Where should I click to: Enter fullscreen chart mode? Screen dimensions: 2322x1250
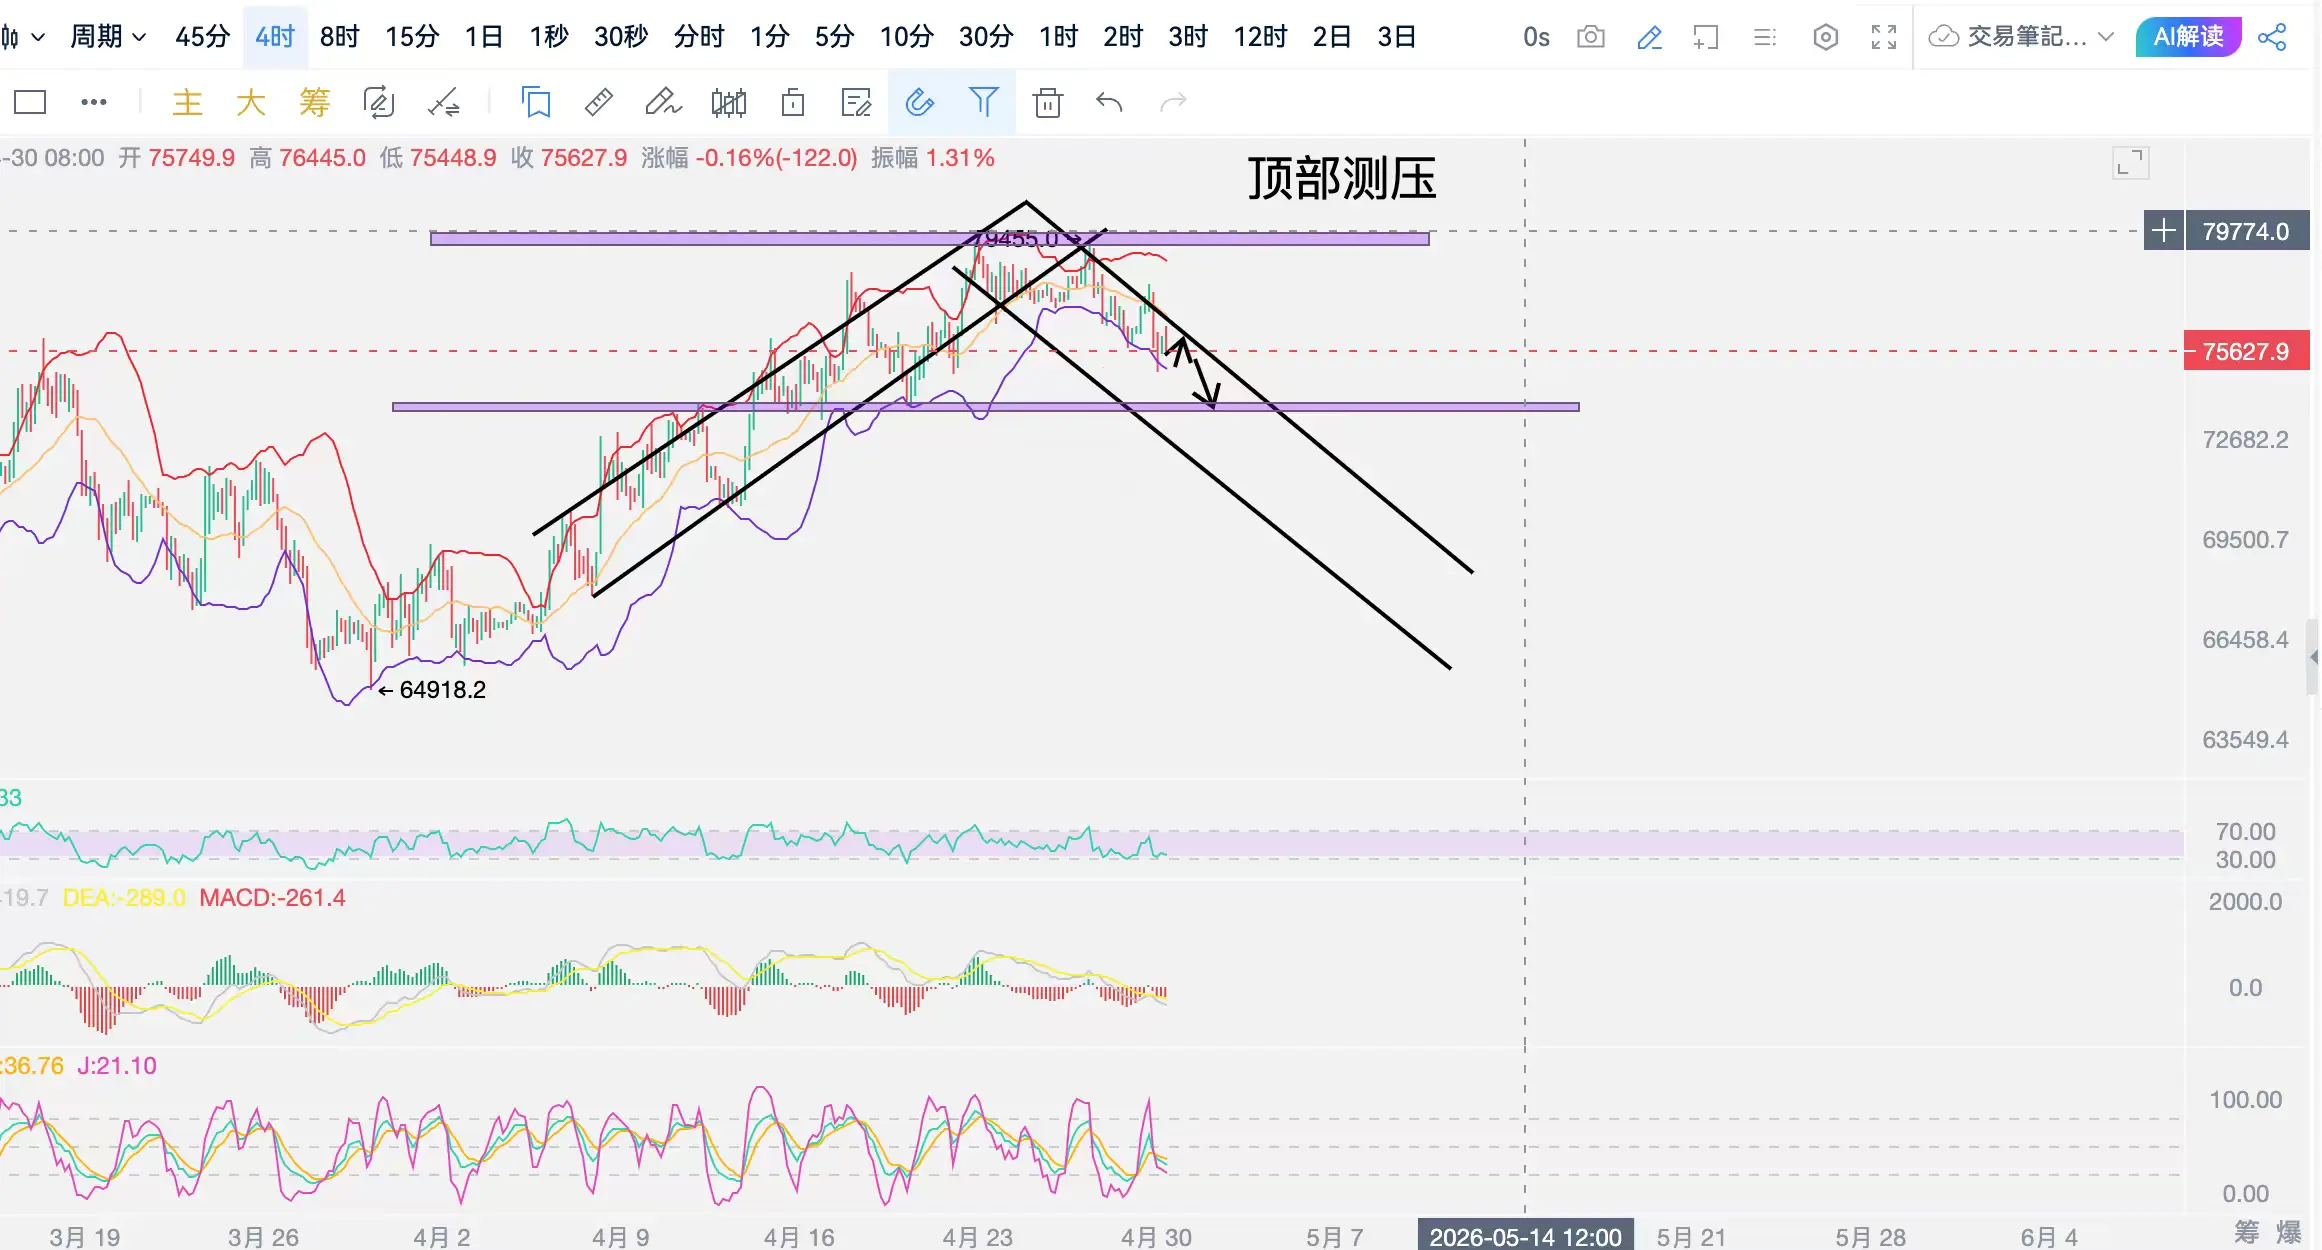click(1883, 37)
